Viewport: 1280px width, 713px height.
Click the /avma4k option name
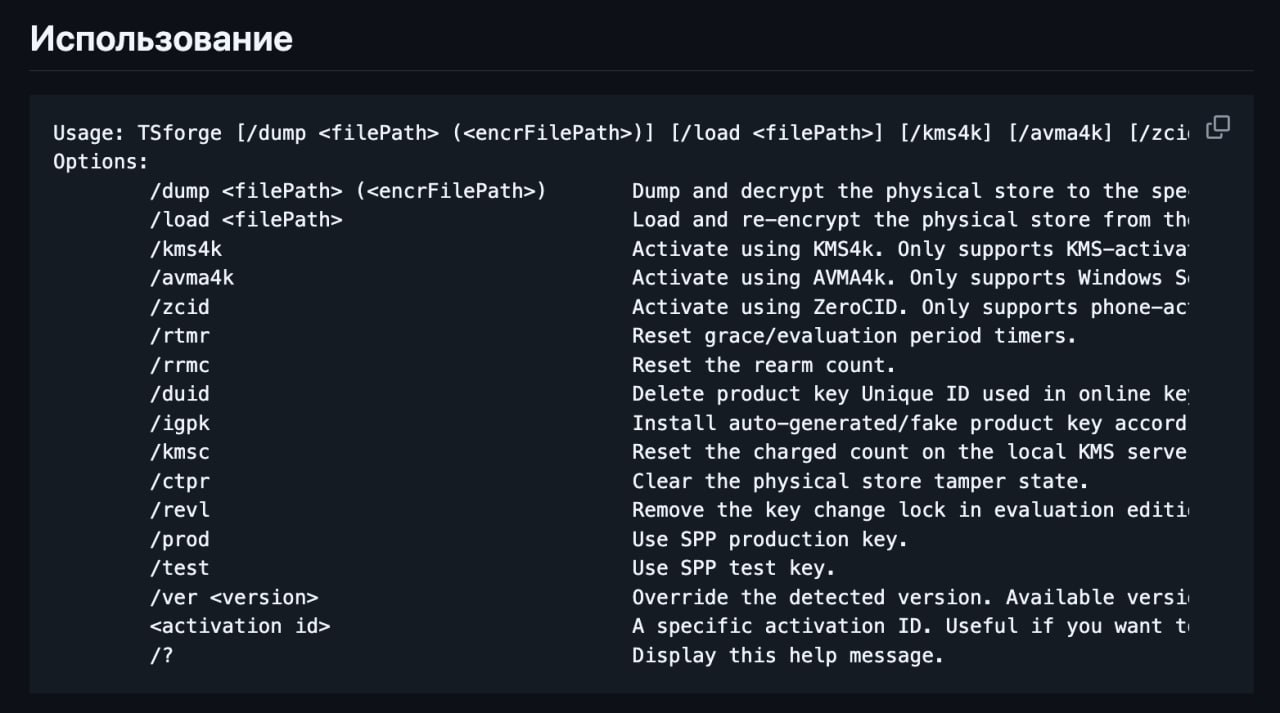pyautogui.click(x=191, y=278)
